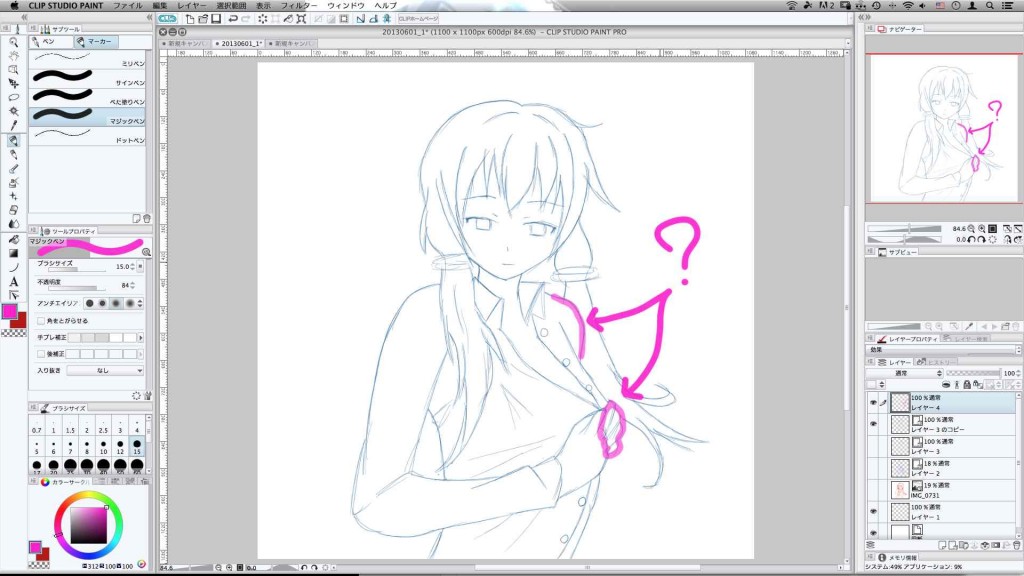Open the 入り抜き dropdown

point(103,370)
